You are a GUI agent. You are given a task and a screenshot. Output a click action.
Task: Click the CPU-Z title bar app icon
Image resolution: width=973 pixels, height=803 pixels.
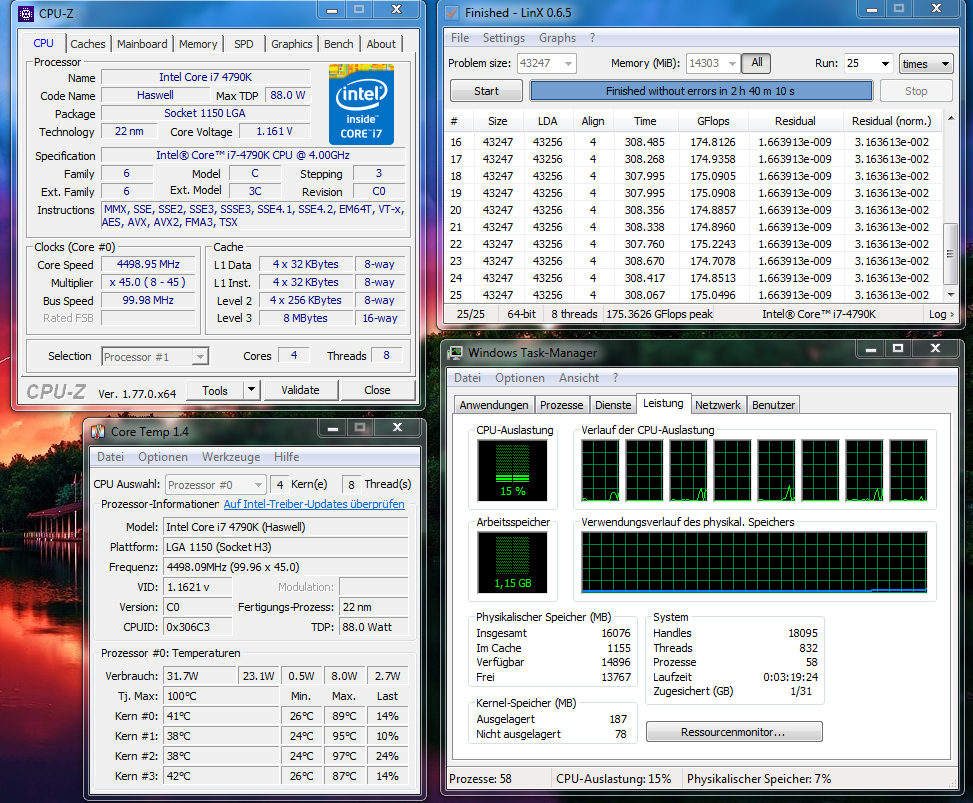coord(26,13)
